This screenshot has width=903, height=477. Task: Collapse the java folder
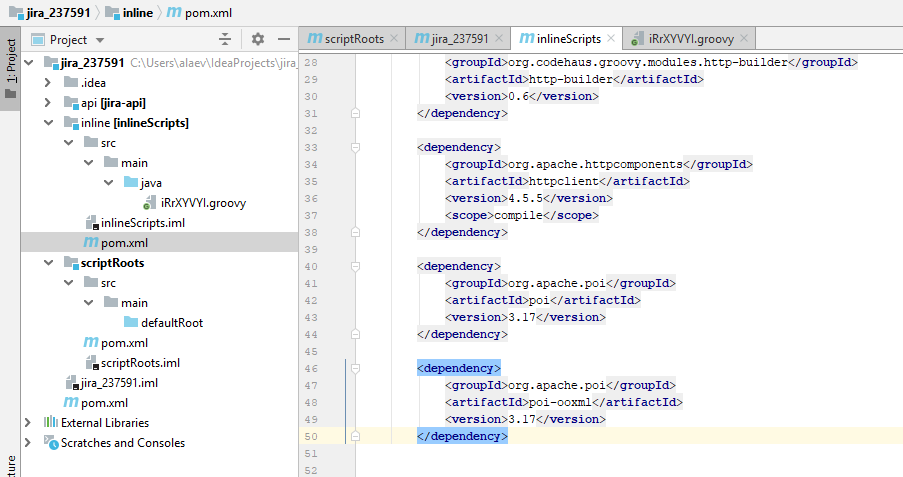click(109, 183)
